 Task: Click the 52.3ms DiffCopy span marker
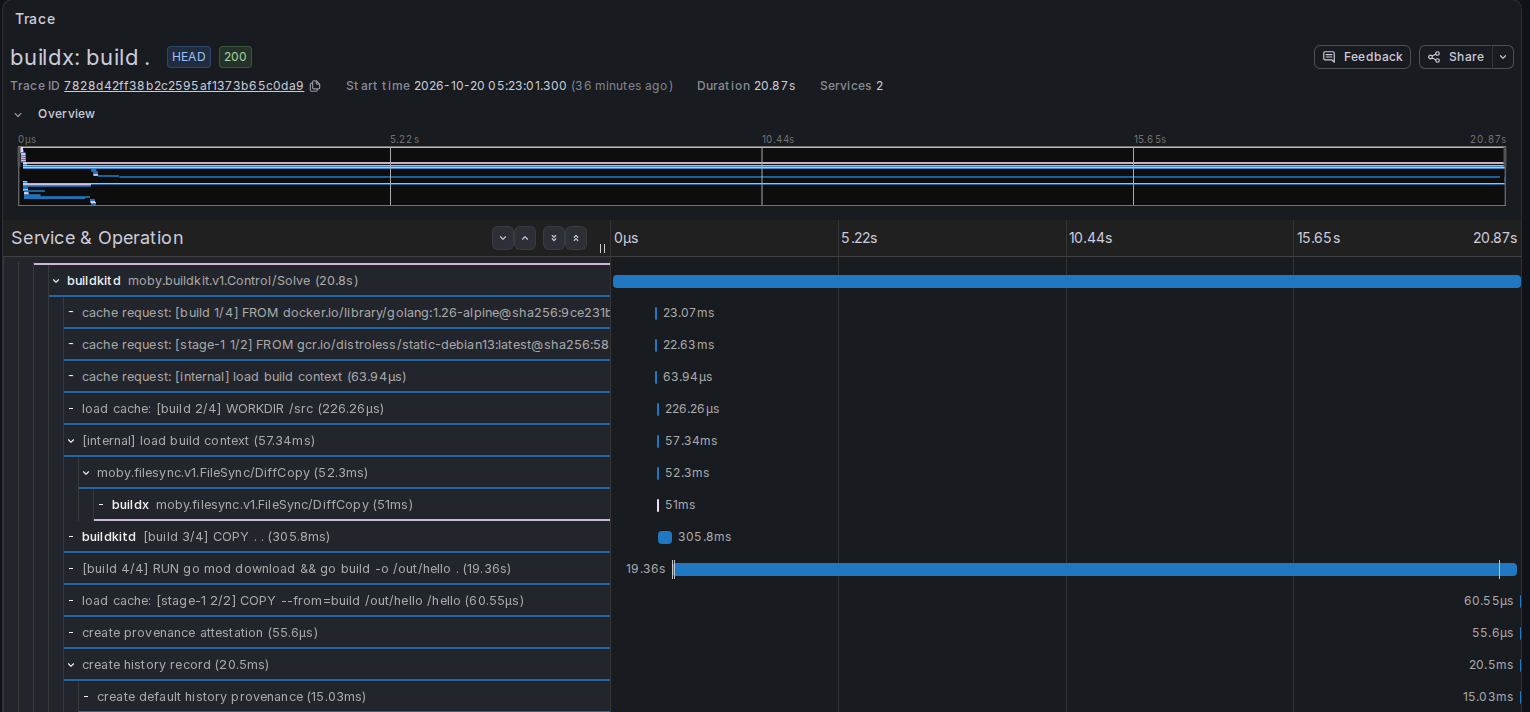pyautogui.click(x=658, y=473)
